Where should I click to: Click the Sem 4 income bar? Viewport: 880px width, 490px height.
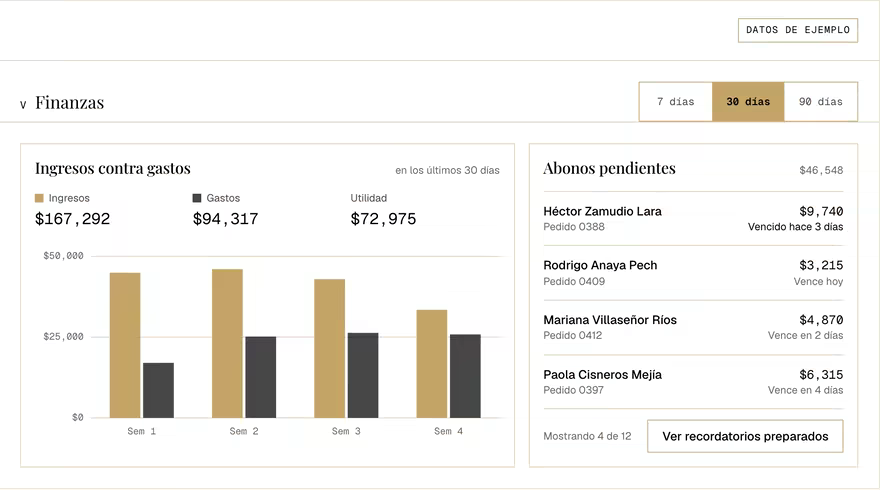tap(432, 364)
